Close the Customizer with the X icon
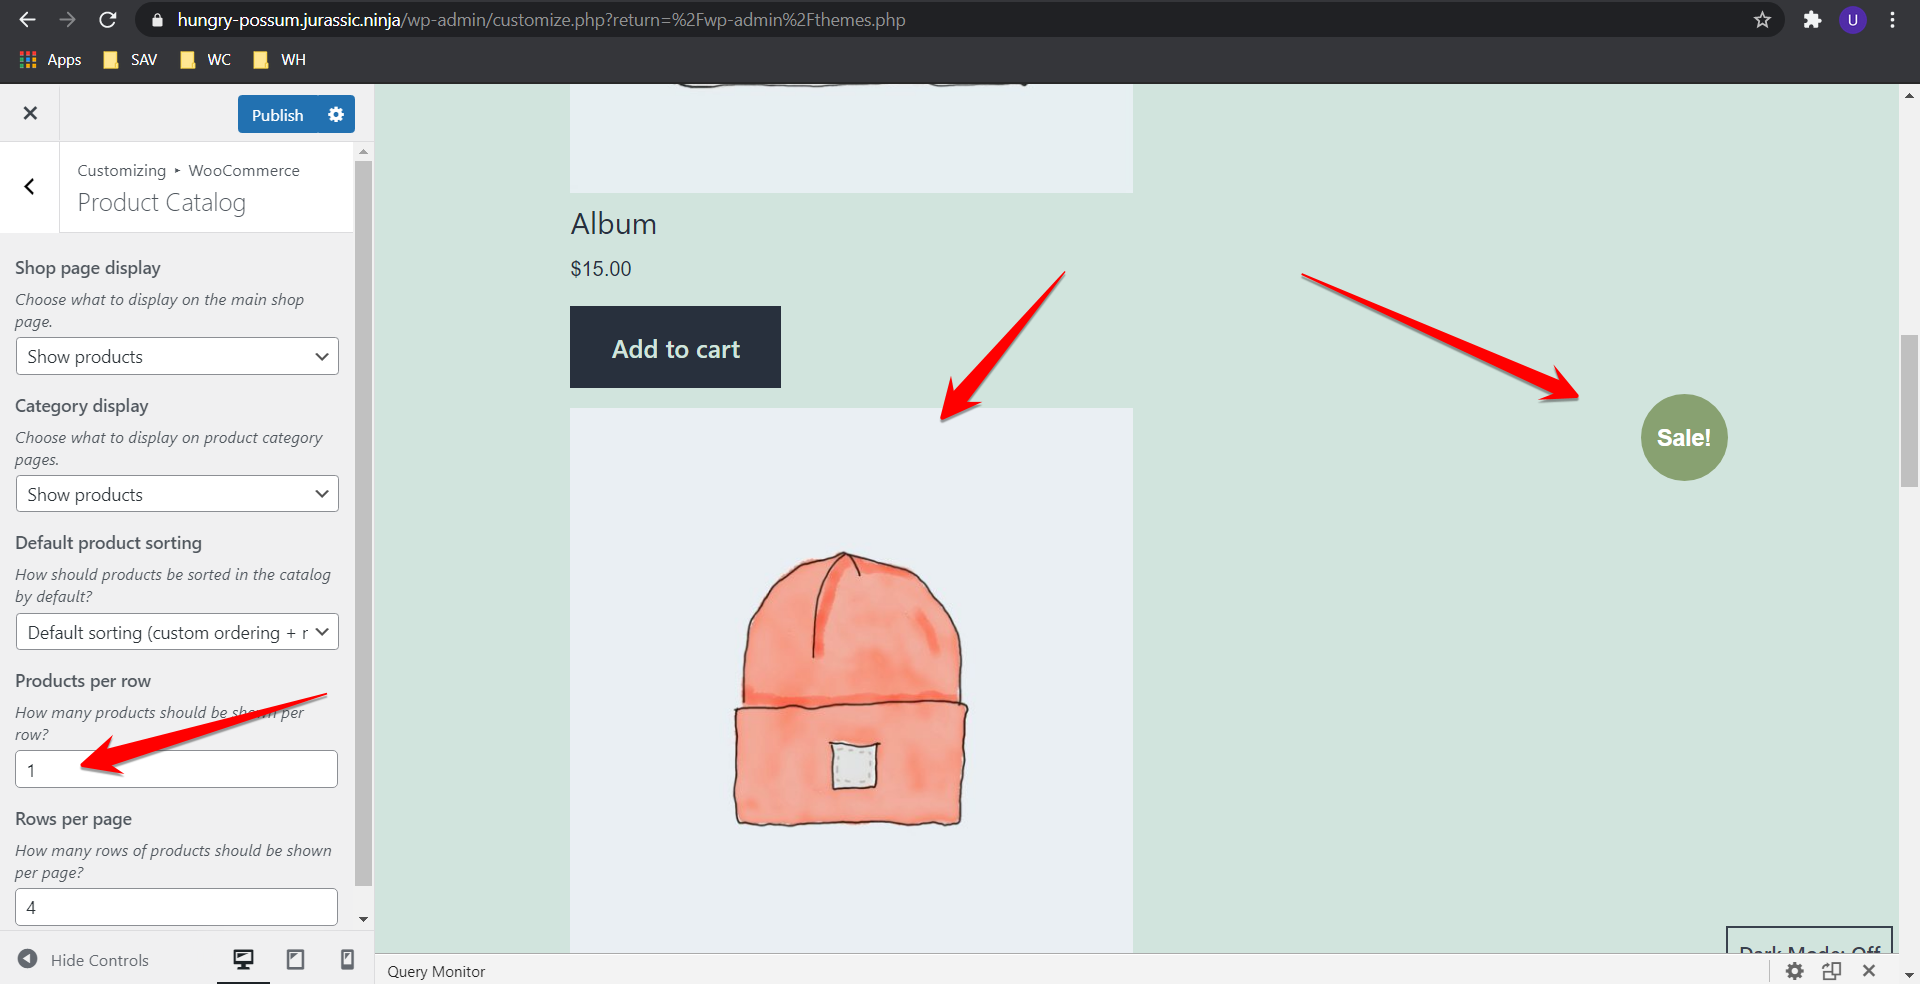1920x984 pixels. point(30,113)
